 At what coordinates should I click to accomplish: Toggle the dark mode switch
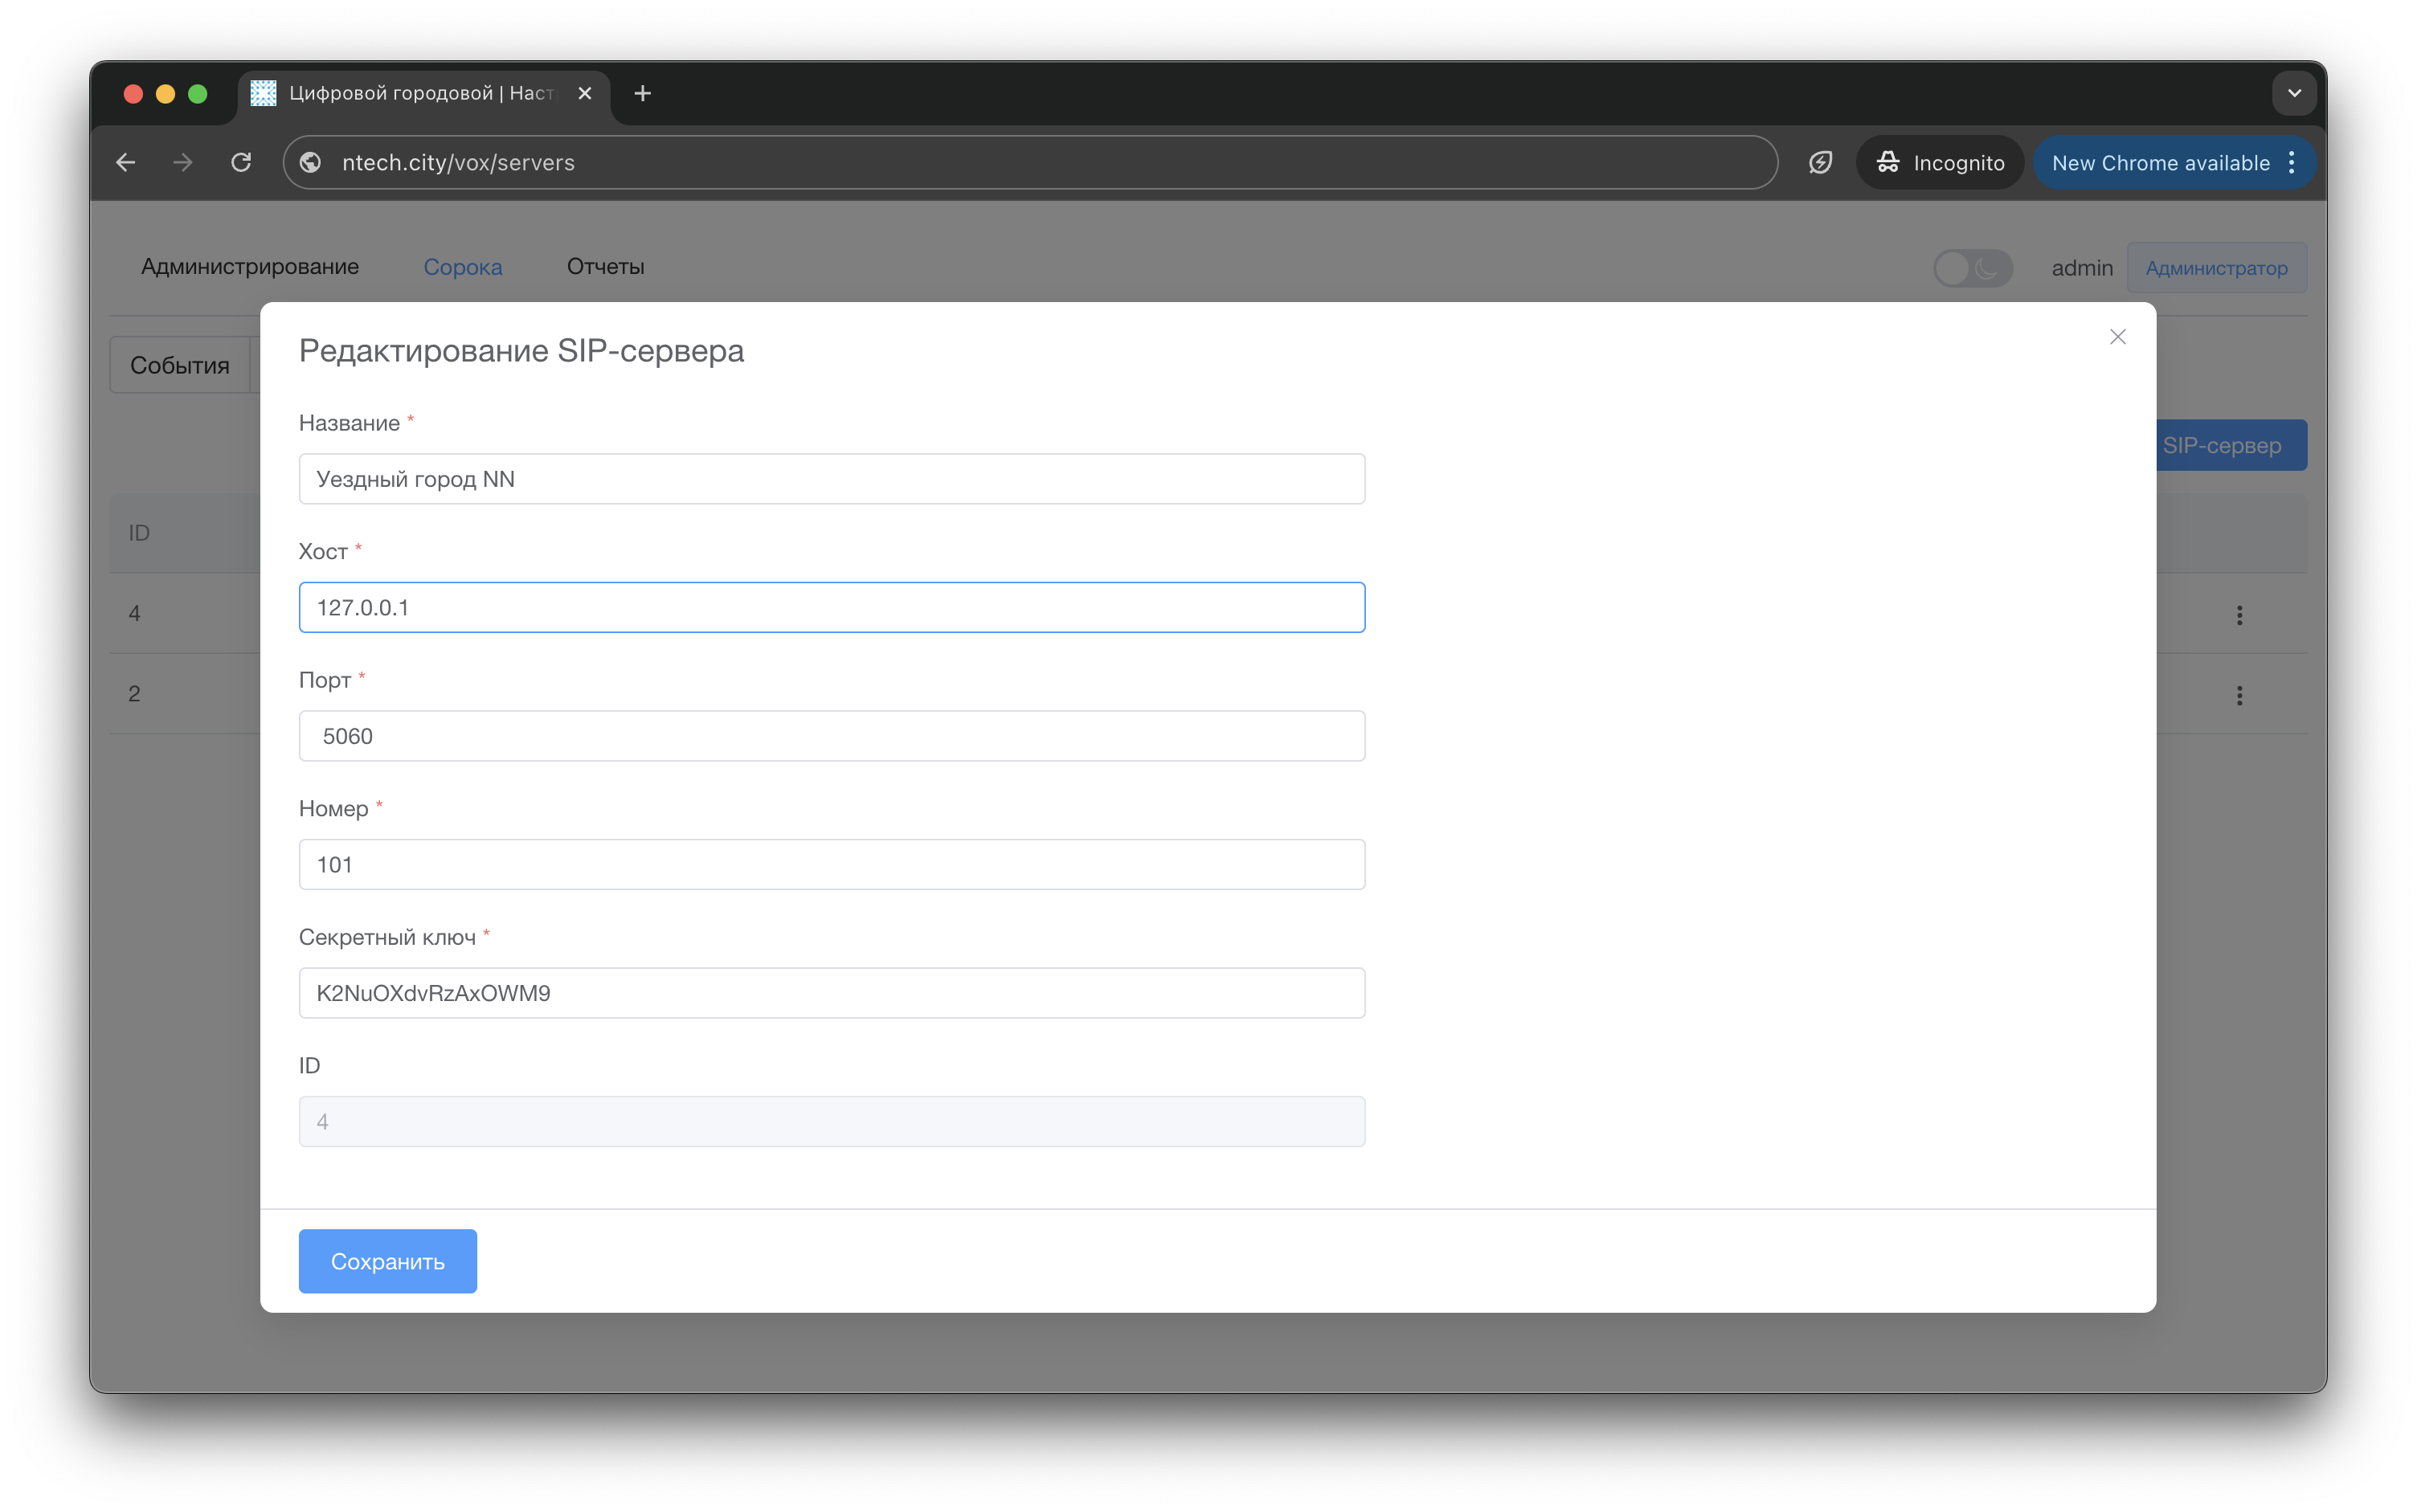point(1972,268)
